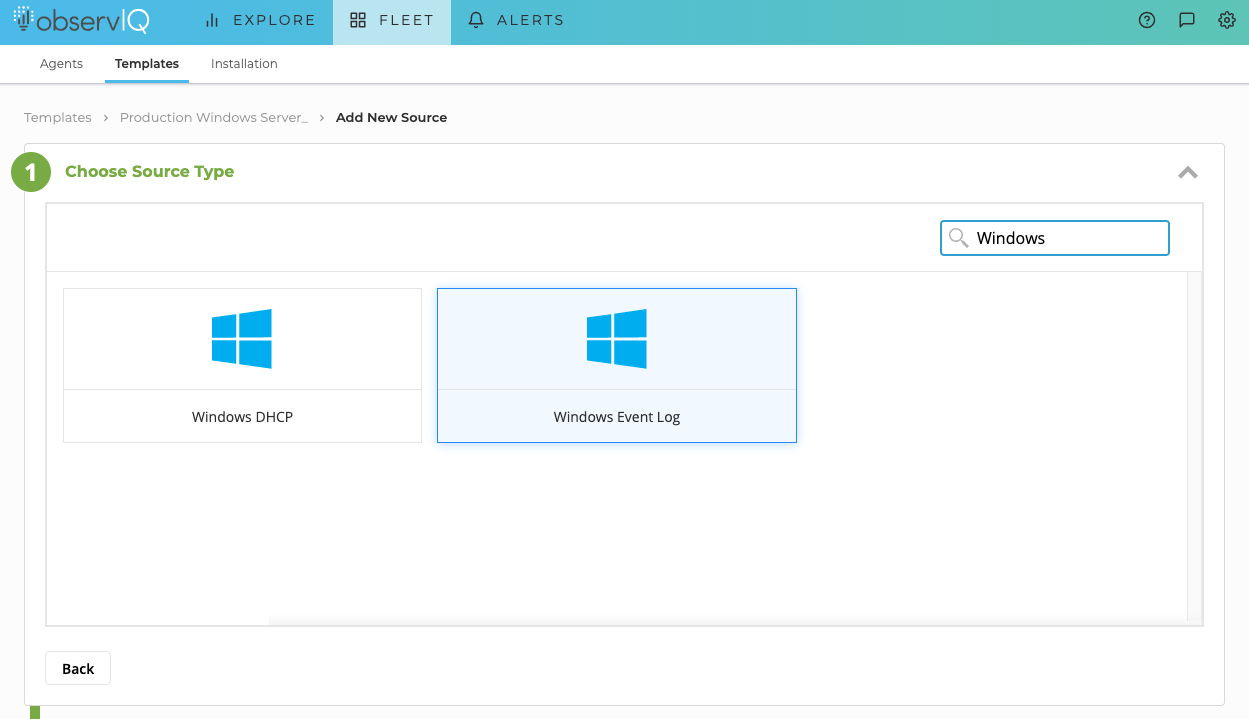This screenshot has width=1249, height=719.
Task: Collapse the Choose Source Type section
Action: click(1188, 172)
